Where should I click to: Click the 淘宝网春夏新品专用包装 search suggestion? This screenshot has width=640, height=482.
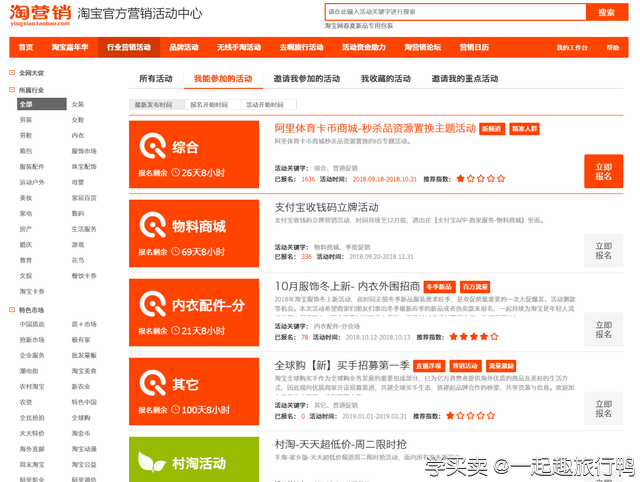pos(359,26)
